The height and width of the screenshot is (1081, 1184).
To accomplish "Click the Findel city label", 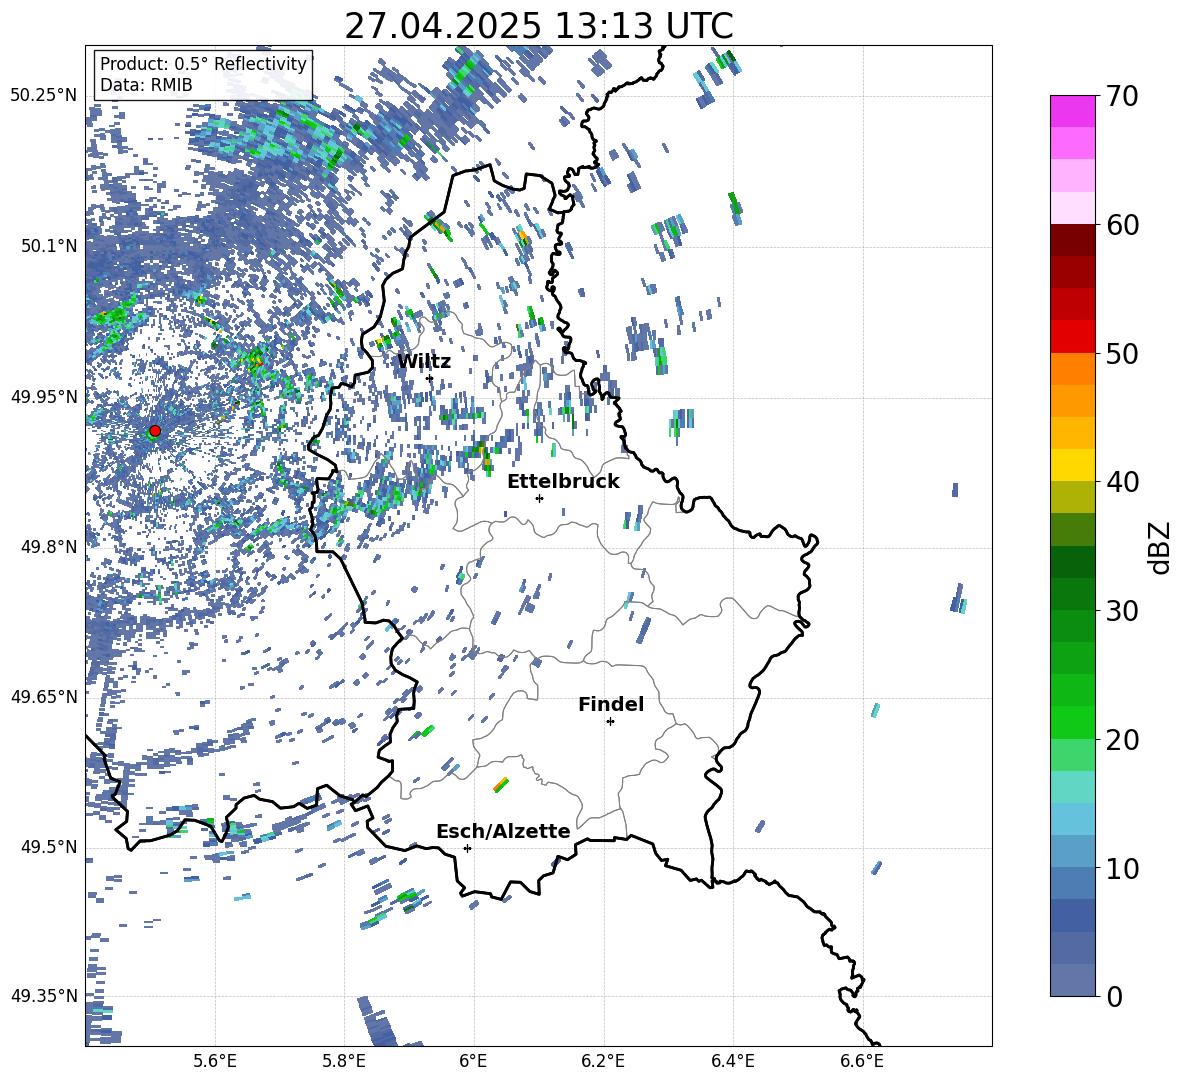I will [x=611, y=704].
